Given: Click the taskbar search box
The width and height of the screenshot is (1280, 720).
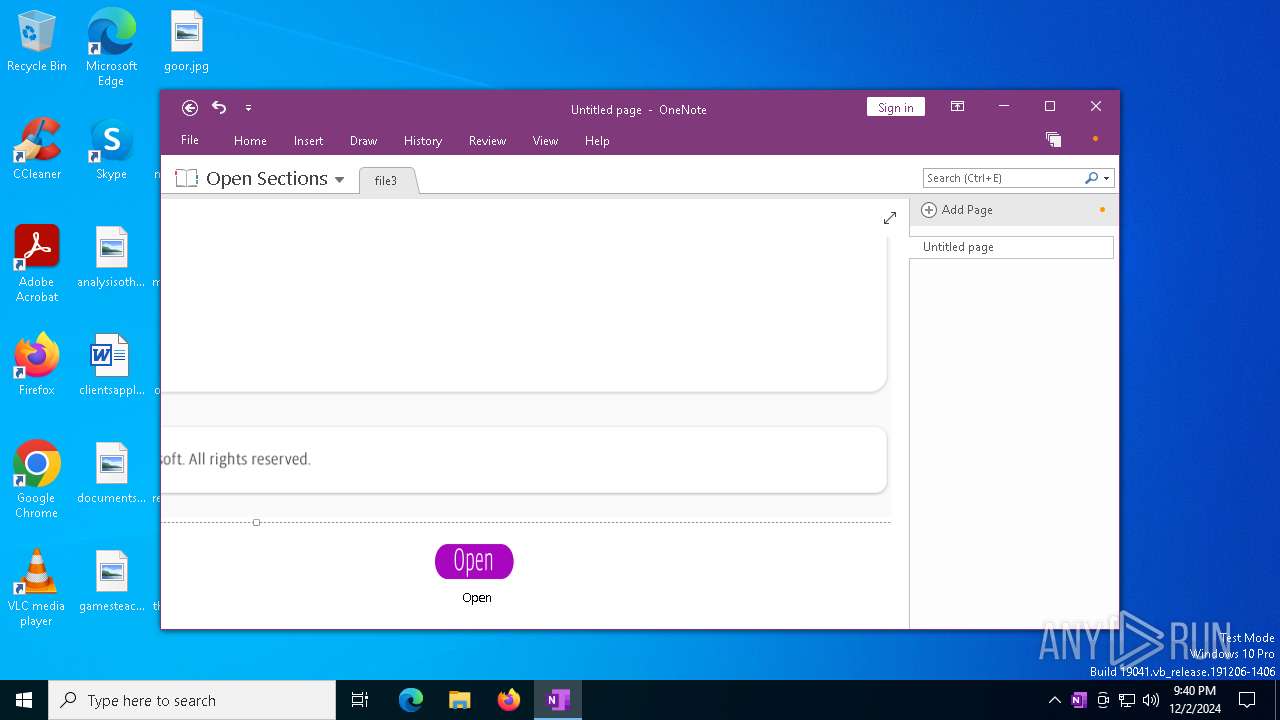Looking at the screenshot, I should (192, 700).
